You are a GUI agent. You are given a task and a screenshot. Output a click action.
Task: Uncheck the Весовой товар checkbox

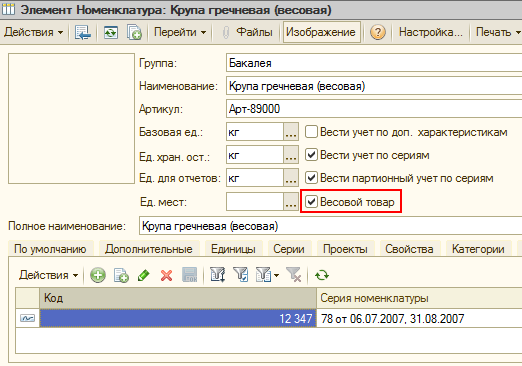[x=311, y=201]
